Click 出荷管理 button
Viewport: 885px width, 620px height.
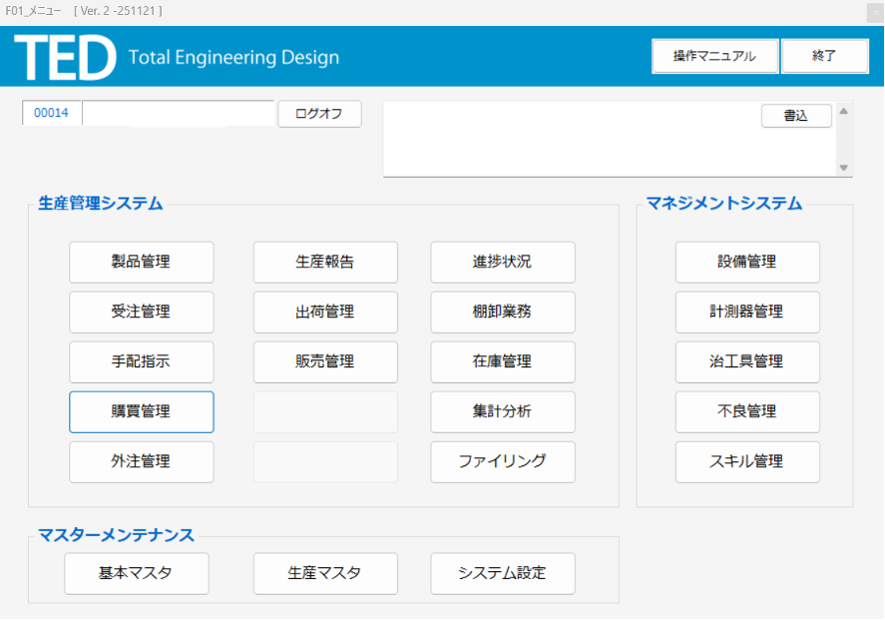[325, 312]
